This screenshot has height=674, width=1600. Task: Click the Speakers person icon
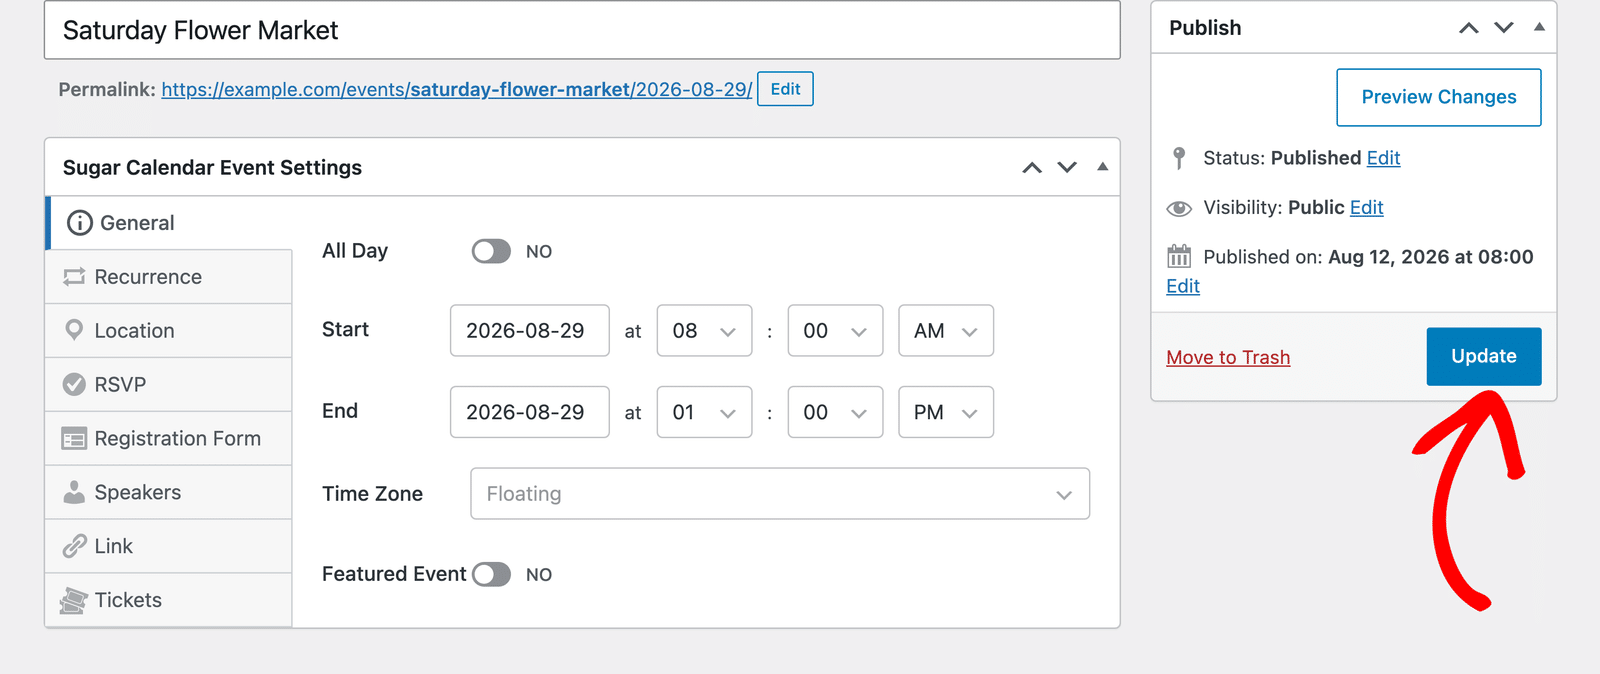point(74,492)
